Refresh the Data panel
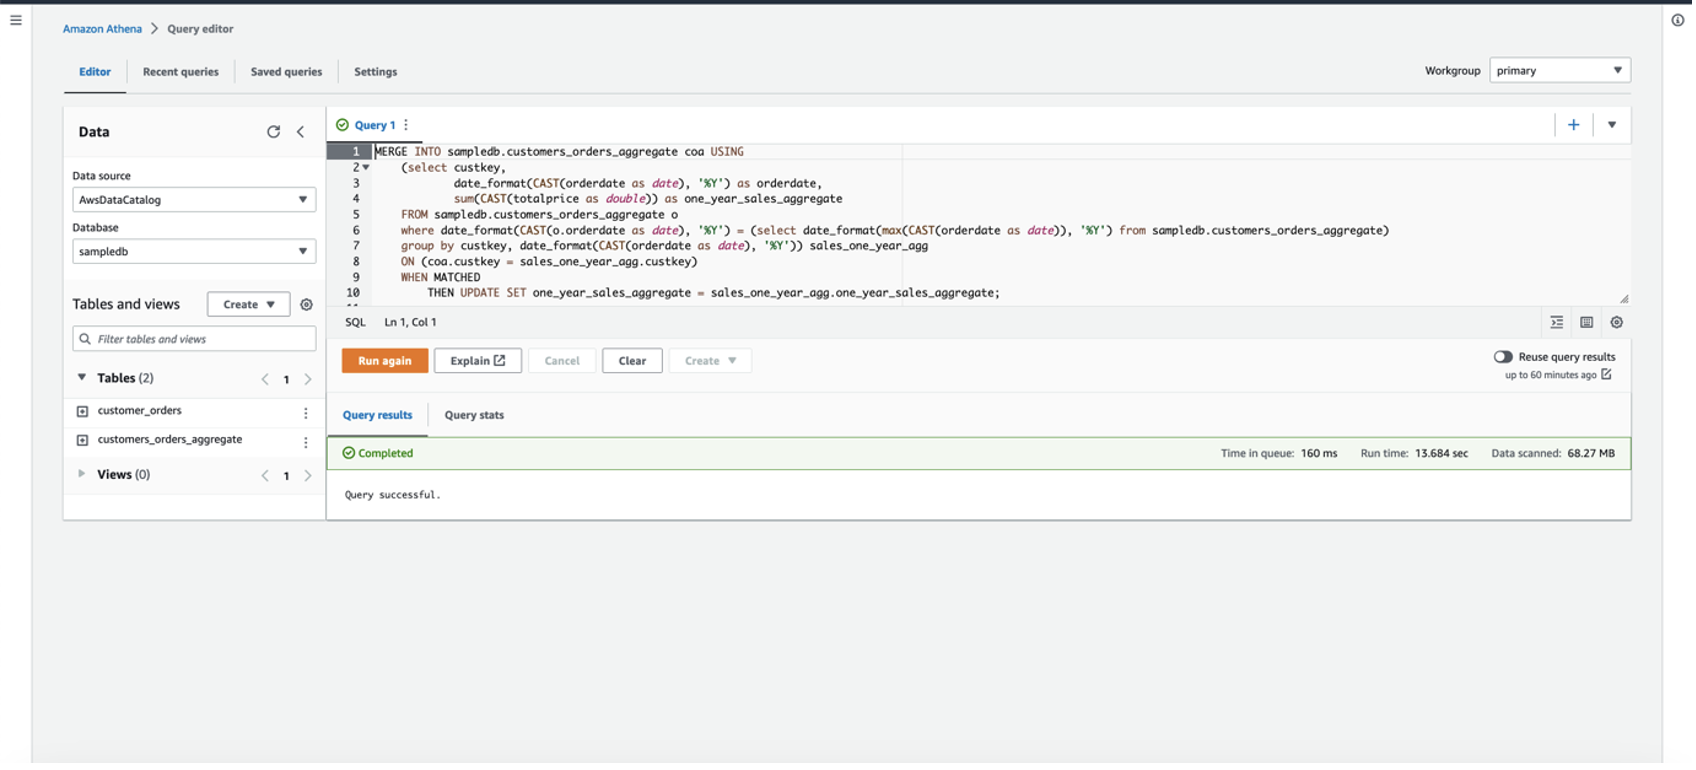 click(x=273, y=132)
